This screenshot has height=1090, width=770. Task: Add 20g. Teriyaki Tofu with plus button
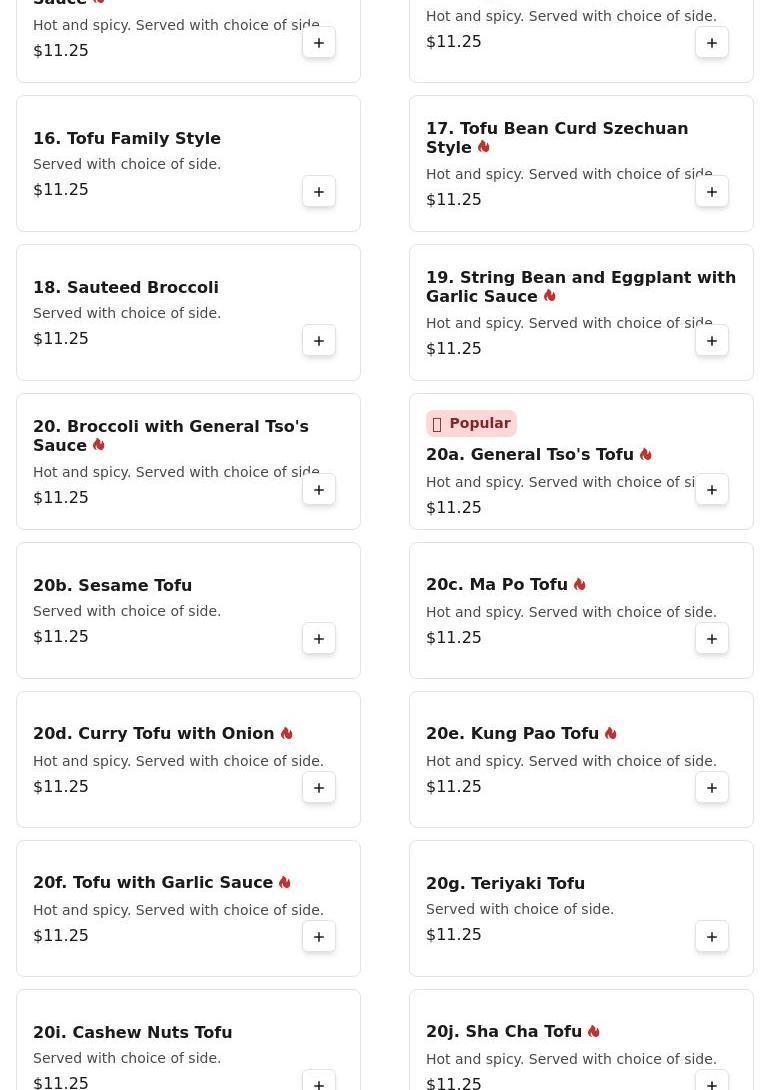[x=712, y=936]
